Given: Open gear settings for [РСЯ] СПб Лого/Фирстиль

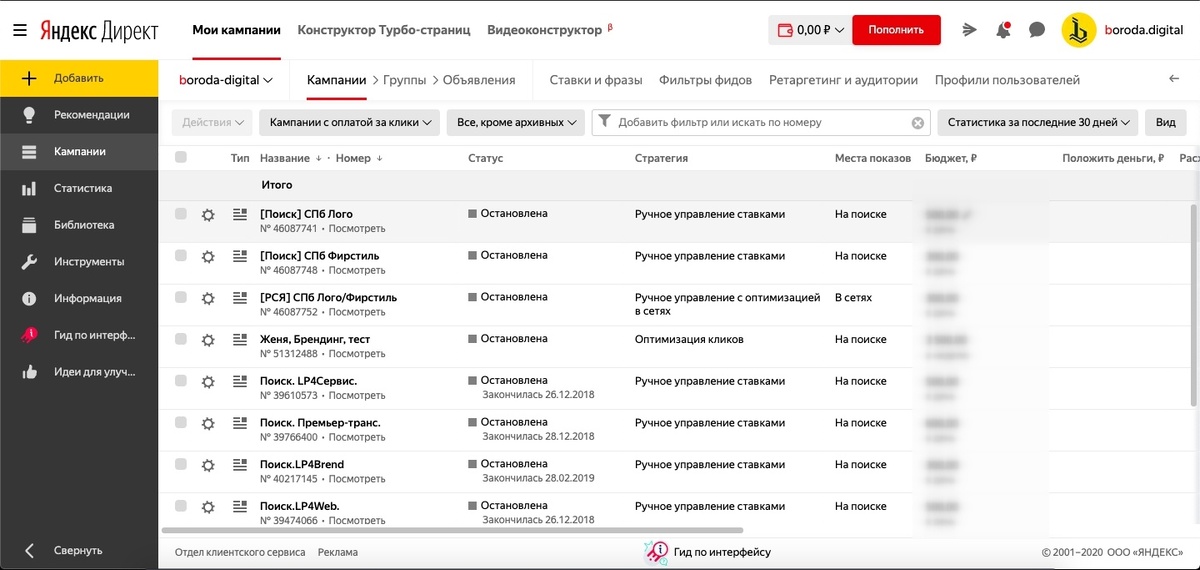Looking at the screenshot, I should point(208,298).
